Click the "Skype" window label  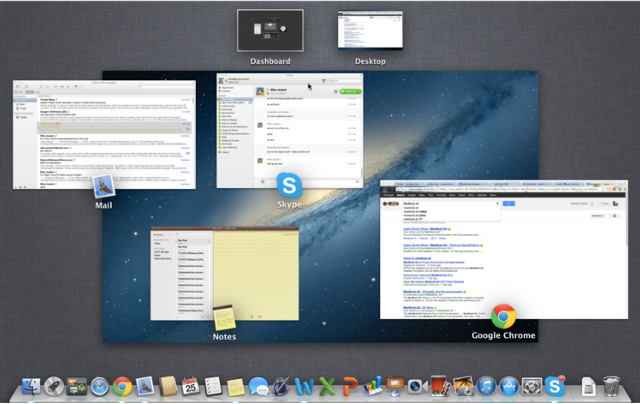[x=289, y=204]
